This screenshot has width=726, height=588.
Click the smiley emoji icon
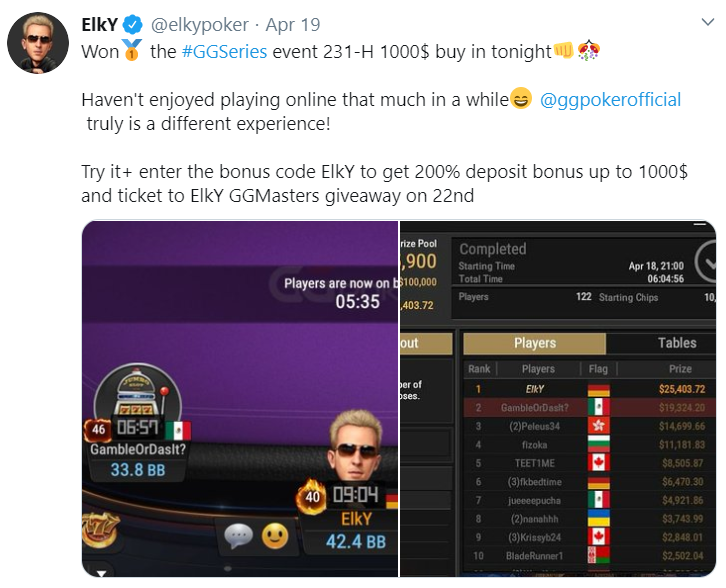tap(275, 536)
